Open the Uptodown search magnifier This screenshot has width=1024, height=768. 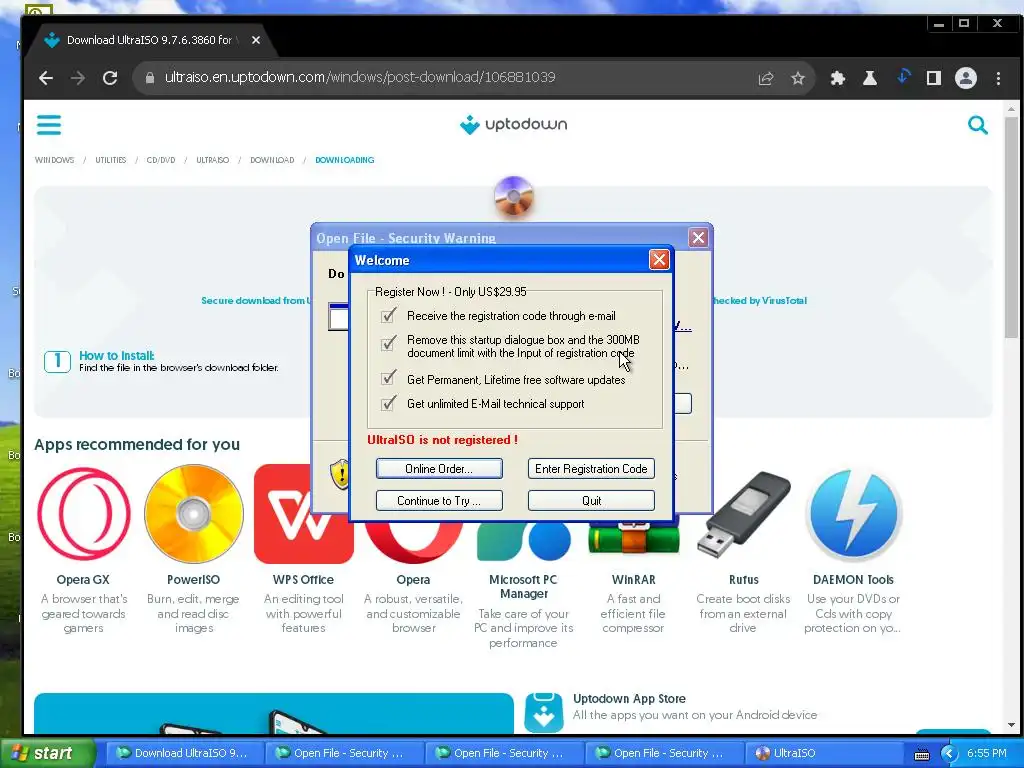click(x=977, y=125)
